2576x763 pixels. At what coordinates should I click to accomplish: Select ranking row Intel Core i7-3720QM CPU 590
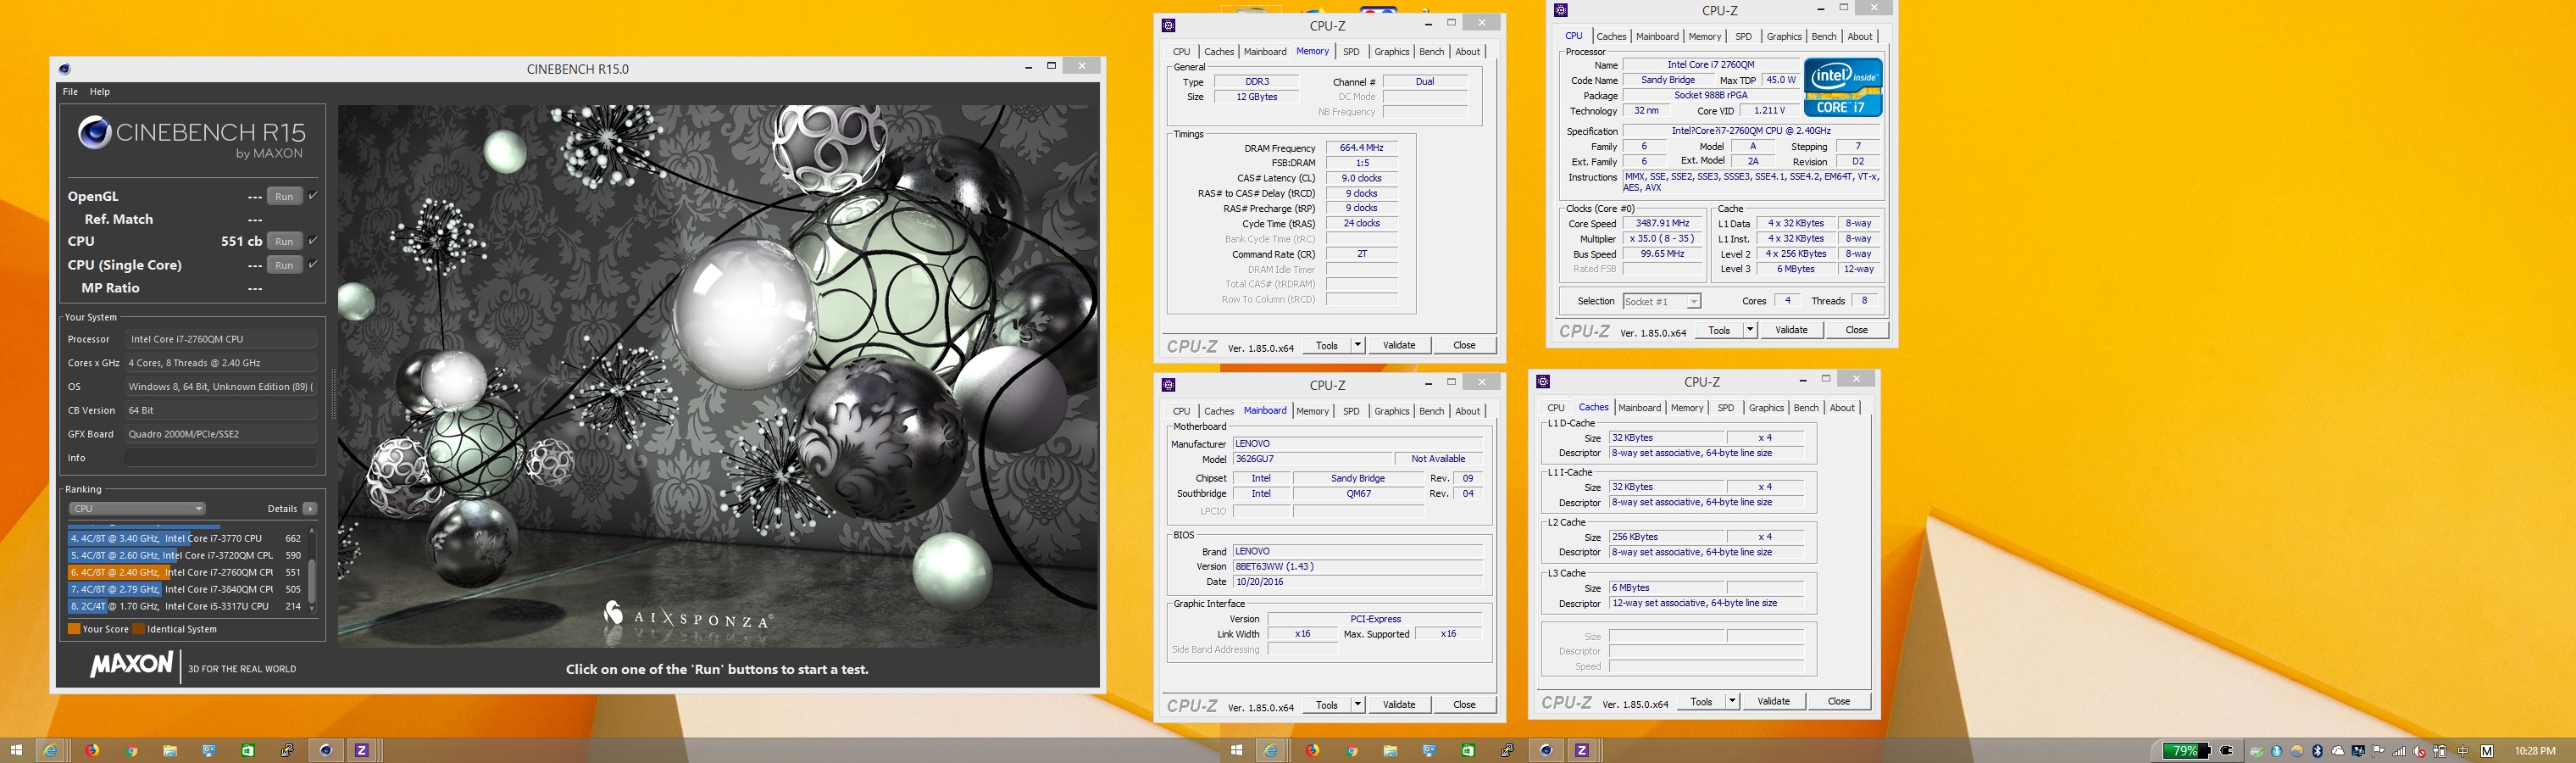(186, 555)
